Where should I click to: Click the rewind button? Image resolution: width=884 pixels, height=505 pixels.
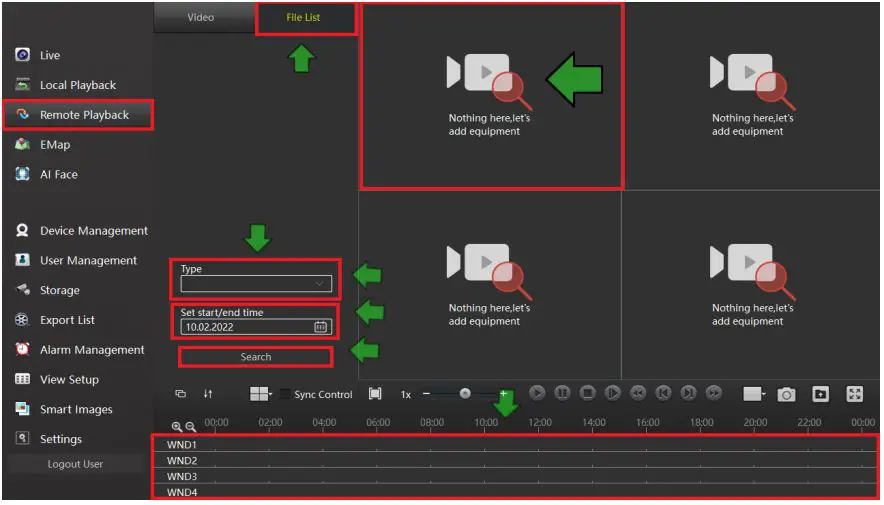(x=638, y=393)
